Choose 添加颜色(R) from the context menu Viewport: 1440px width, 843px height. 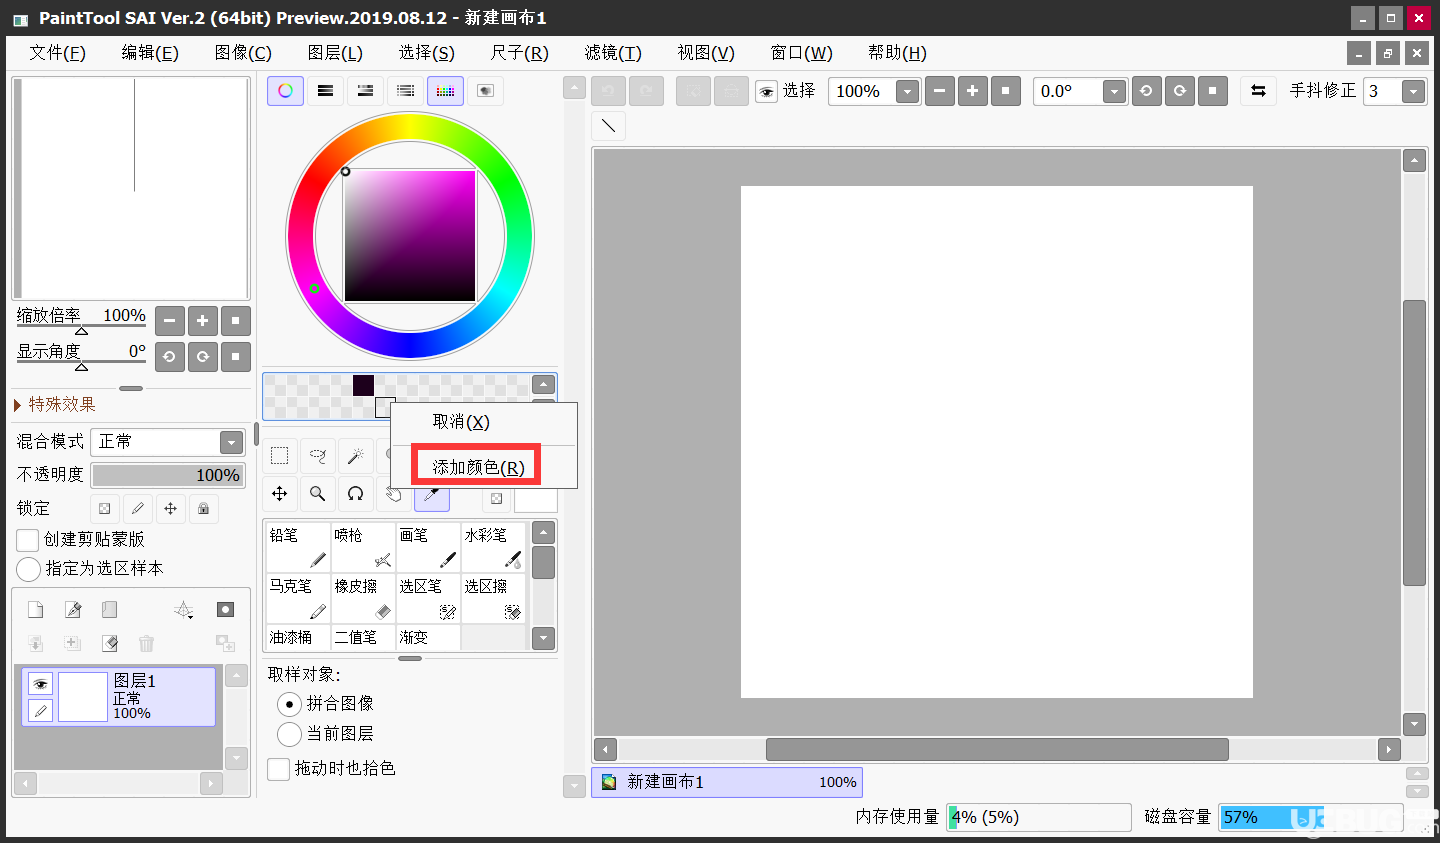click(x=478, y=467)
